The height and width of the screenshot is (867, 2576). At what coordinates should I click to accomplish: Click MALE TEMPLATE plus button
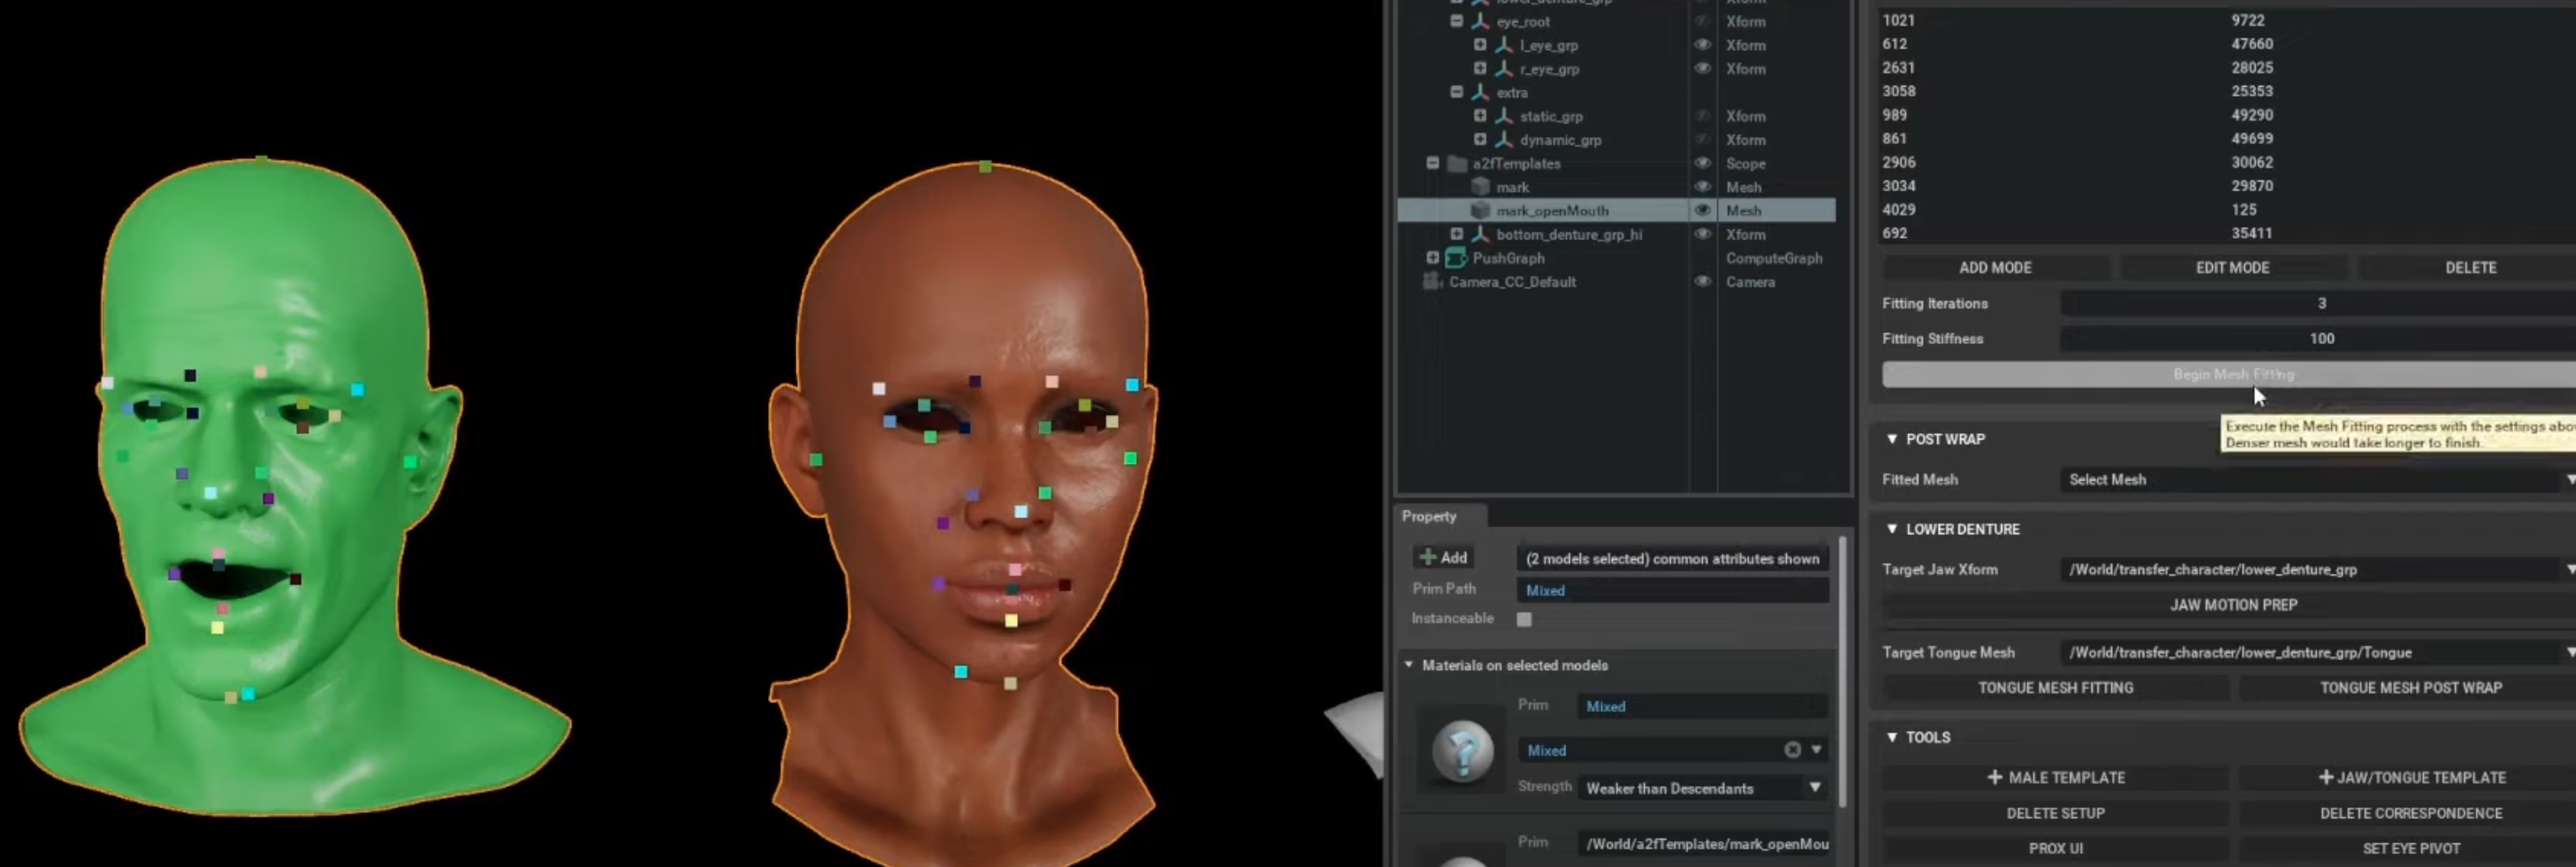click(2055, 777)
